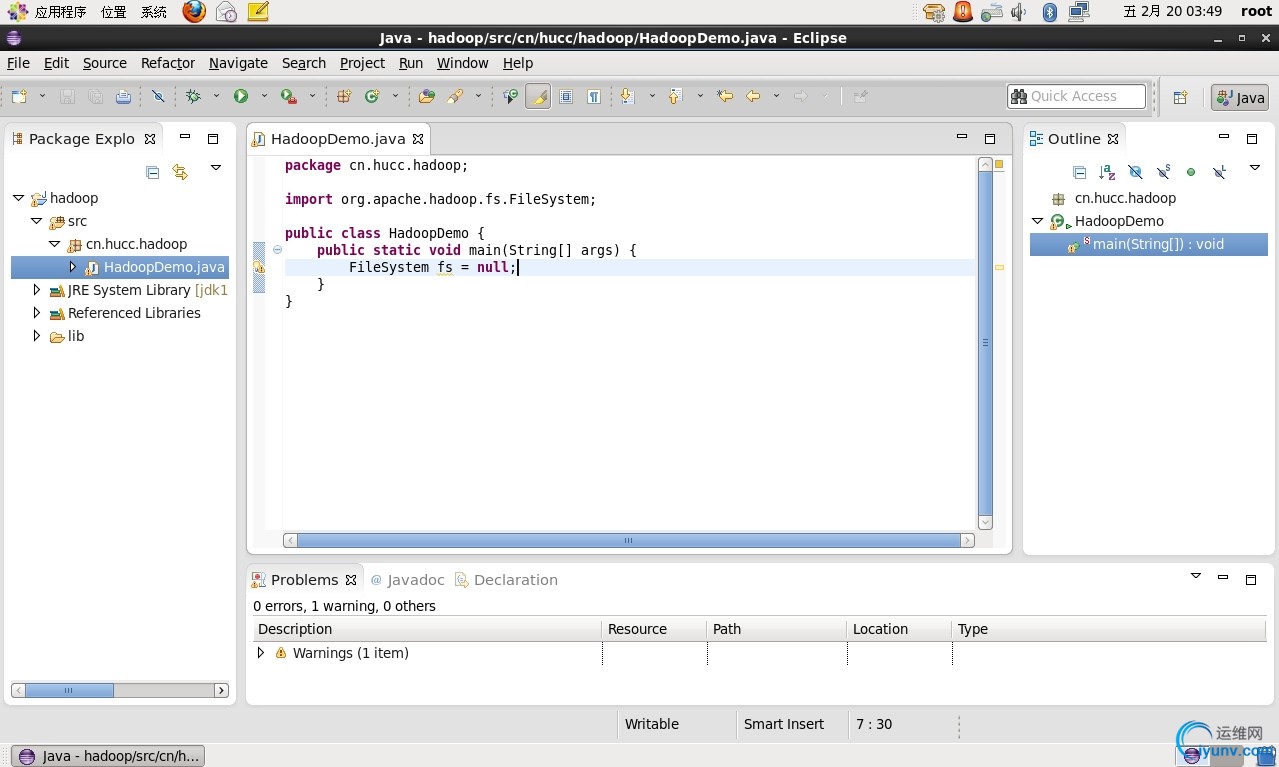
Task: Switch to the Declaration tab
Action: click(x=506, y=580)
